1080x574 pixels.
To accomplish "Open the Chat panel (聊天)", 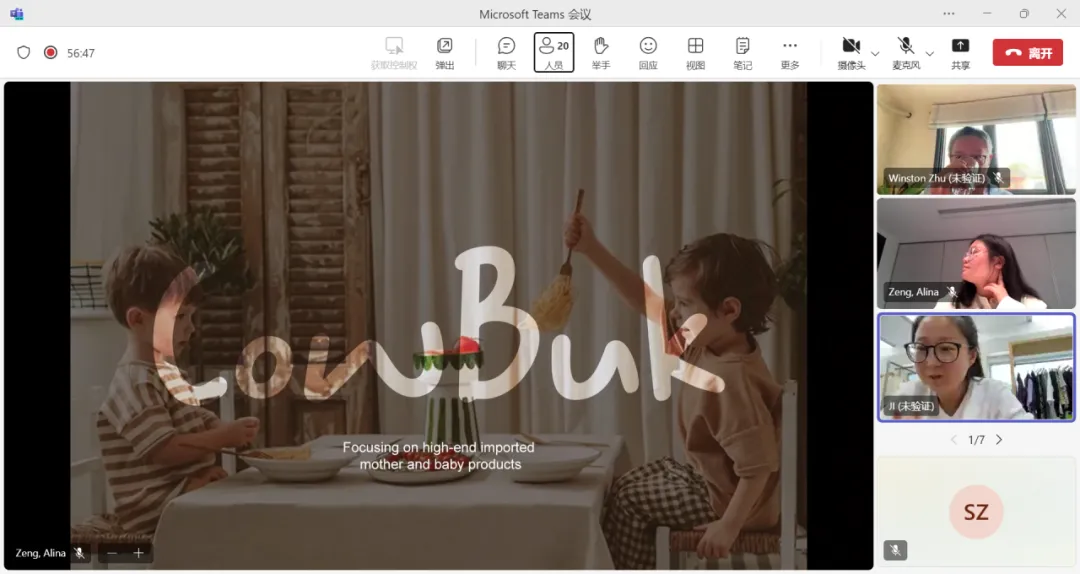I will coord(506,53).
